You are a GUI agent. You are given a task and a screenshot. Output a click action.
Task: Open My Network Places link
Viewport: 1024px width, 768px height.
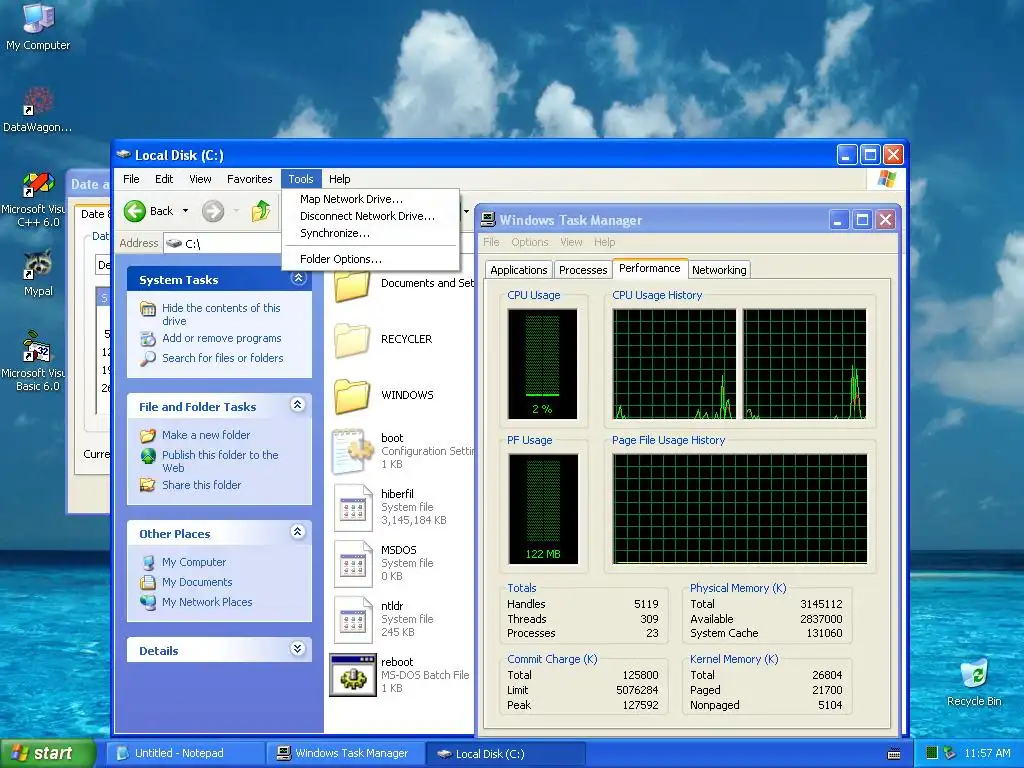click(207, 602)
